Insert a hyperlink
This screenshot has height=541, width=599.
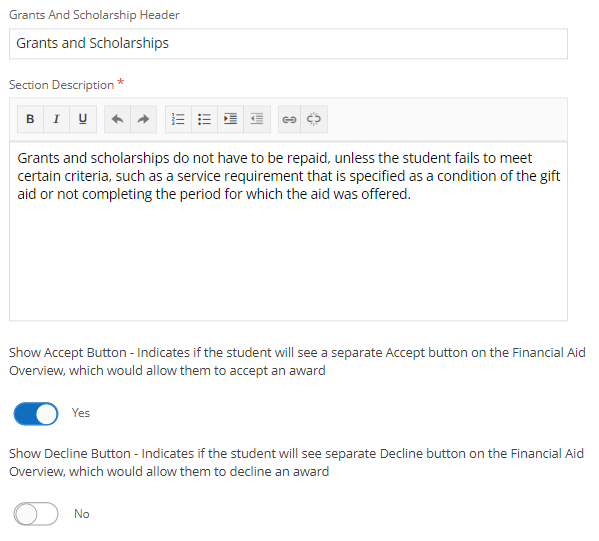(x=289, y=119)
